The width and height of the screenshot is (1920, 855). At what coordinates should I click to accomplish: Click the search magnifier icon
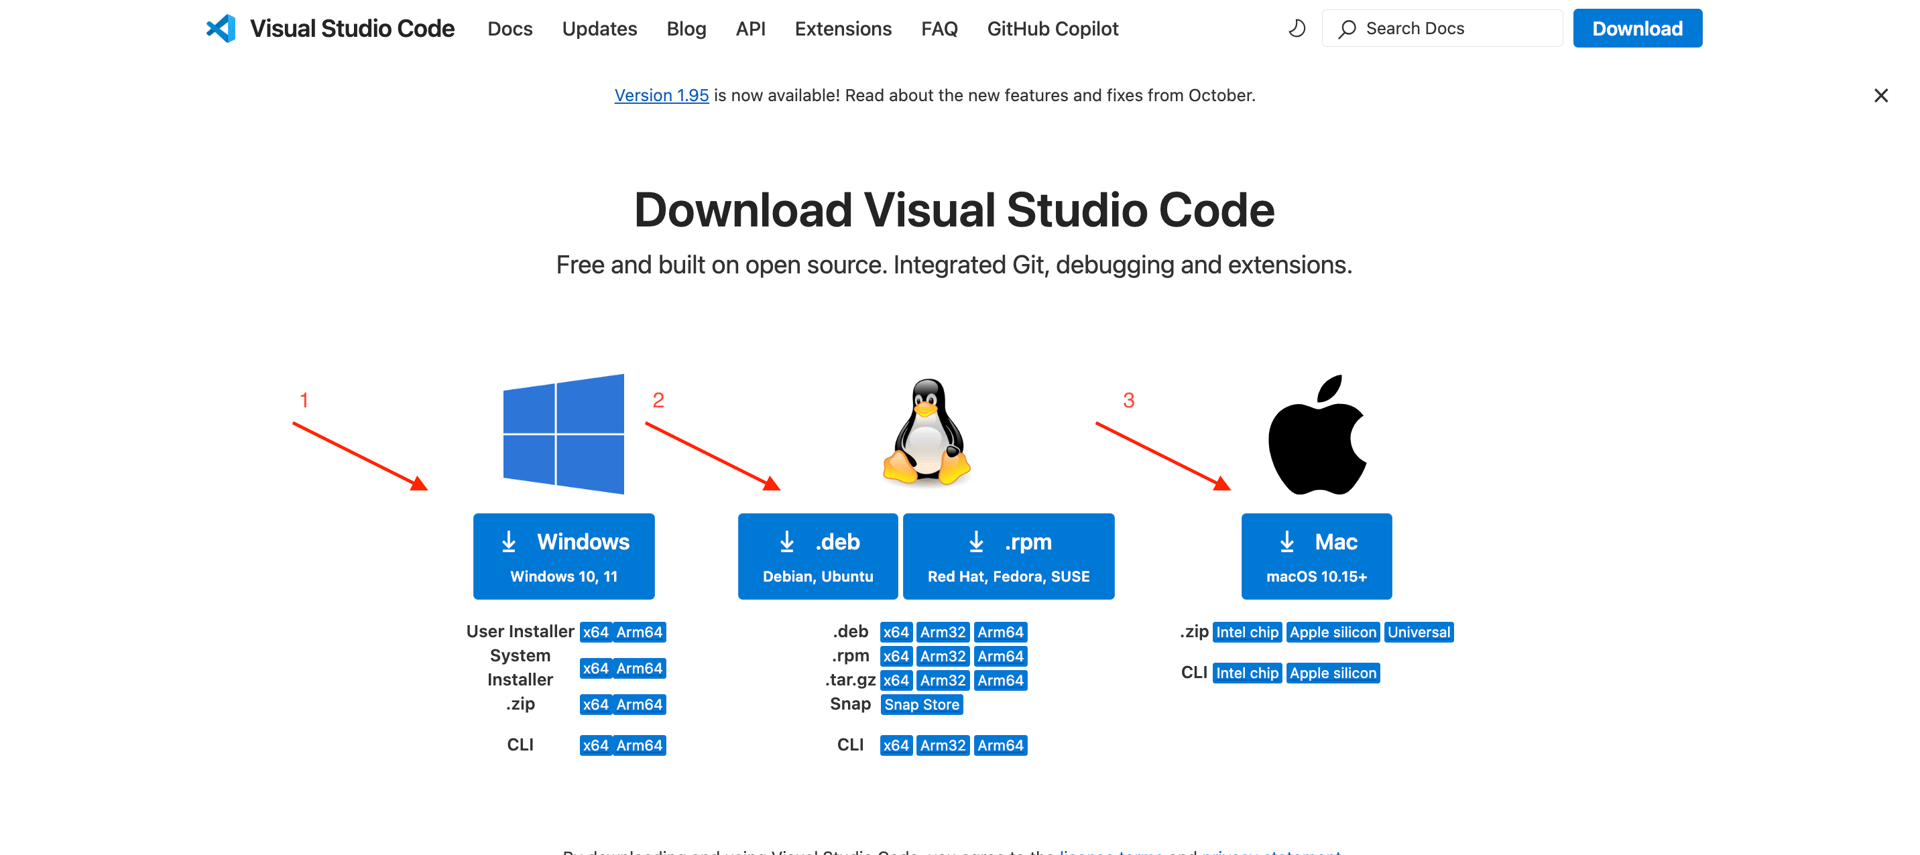click(x=1348, y=29)
